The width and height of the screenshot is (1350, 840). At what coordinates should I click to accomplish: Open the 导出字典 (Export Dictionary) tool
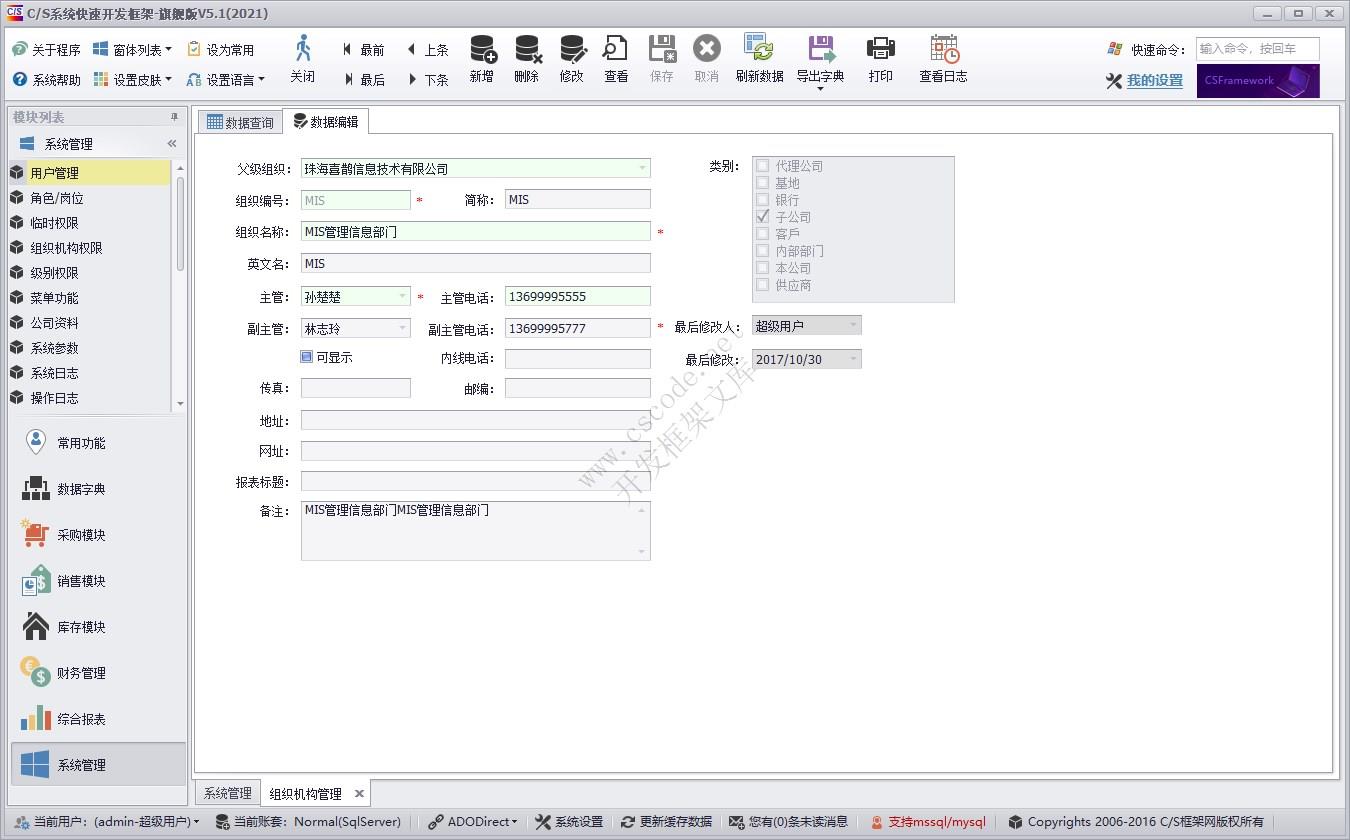click(x=818, y=58)
